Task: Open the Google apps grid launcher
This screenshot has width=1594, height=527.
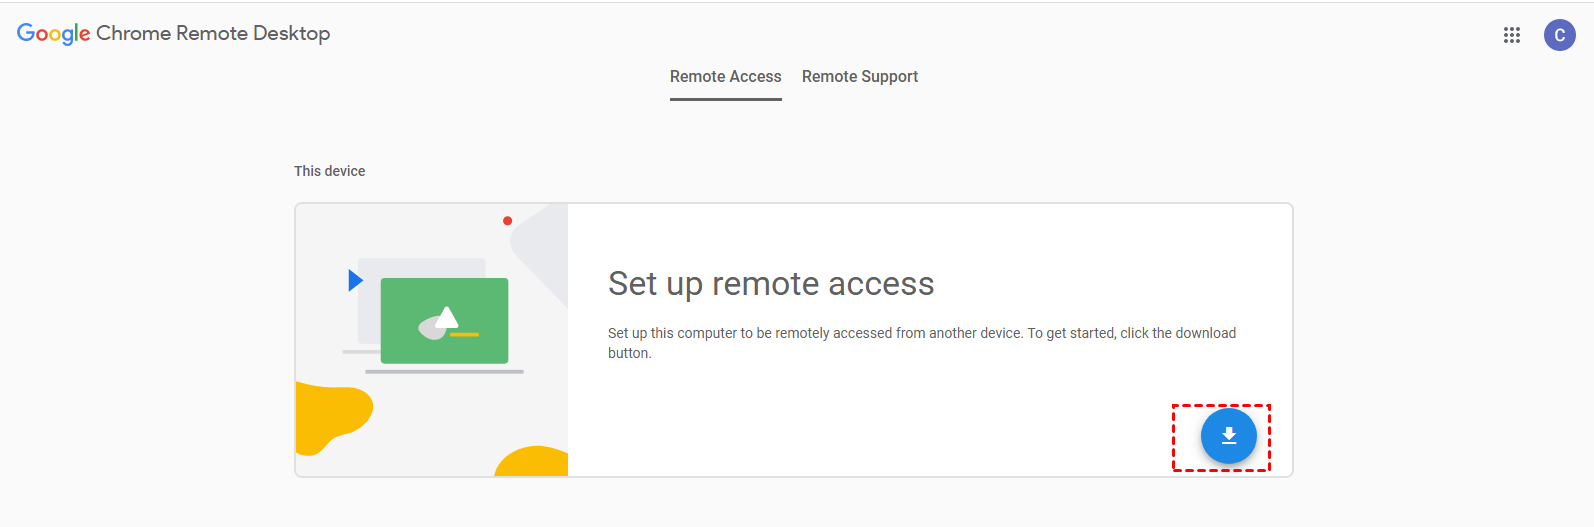Action: click(x=1511, y=35)
